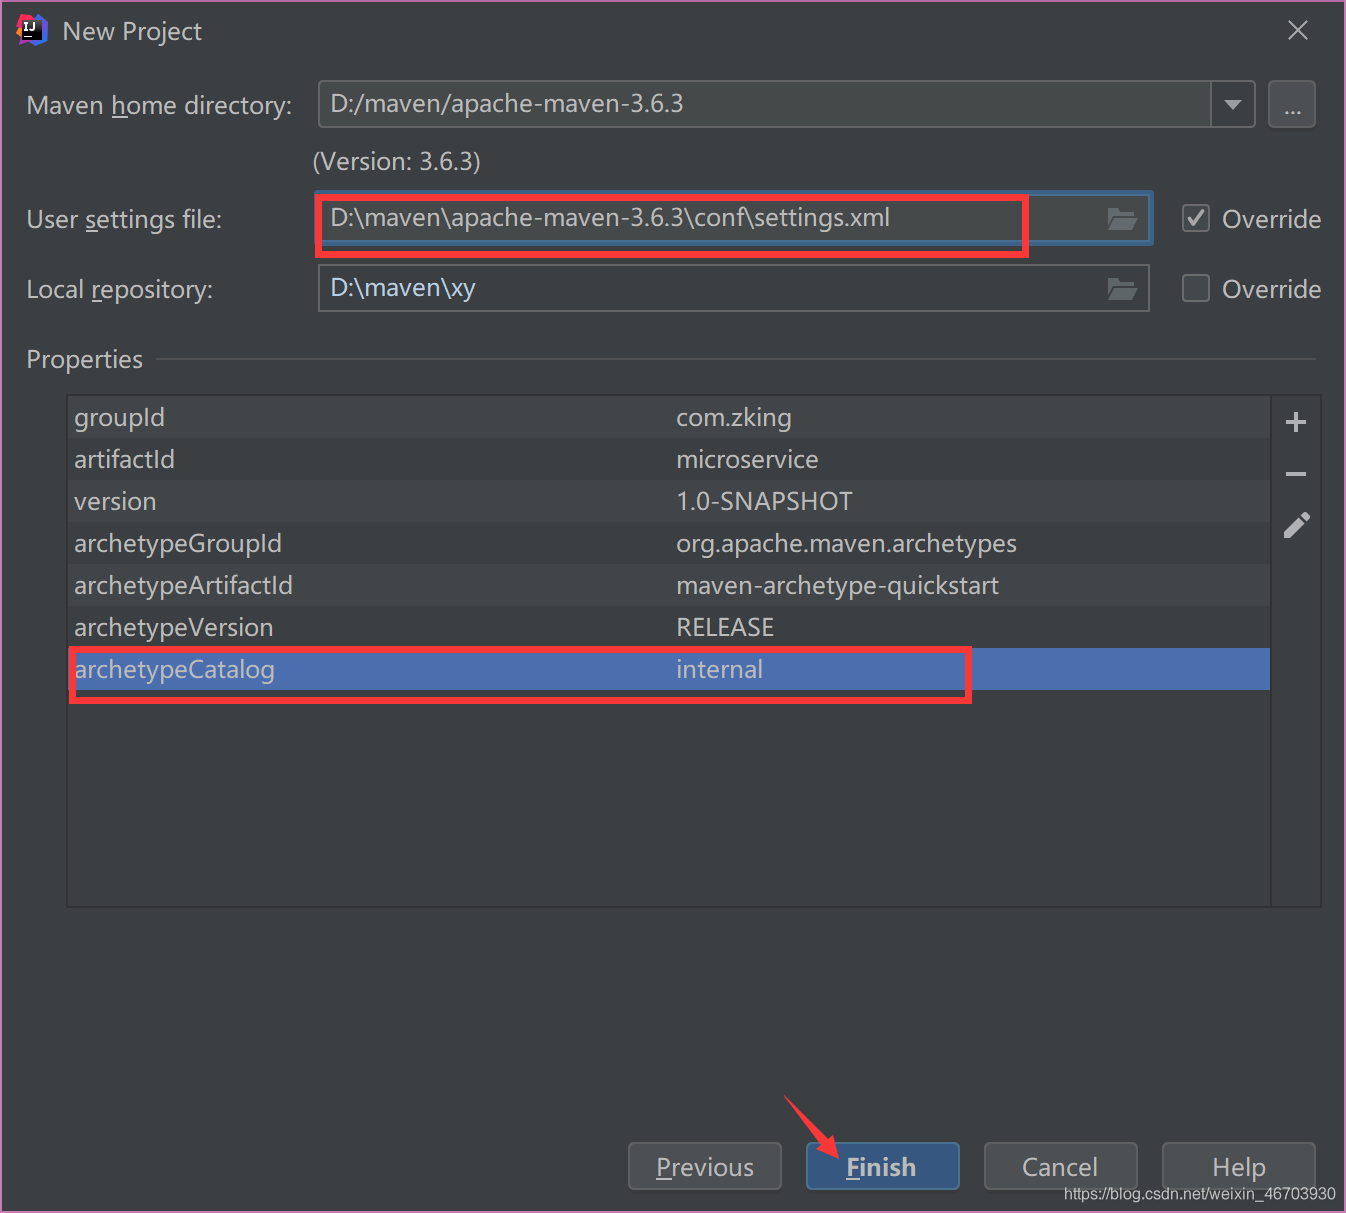This screenshot has height=1213, width=1346.
Task: Click the org.apache.maven.archetypes value
Action: tap(846, 543)
